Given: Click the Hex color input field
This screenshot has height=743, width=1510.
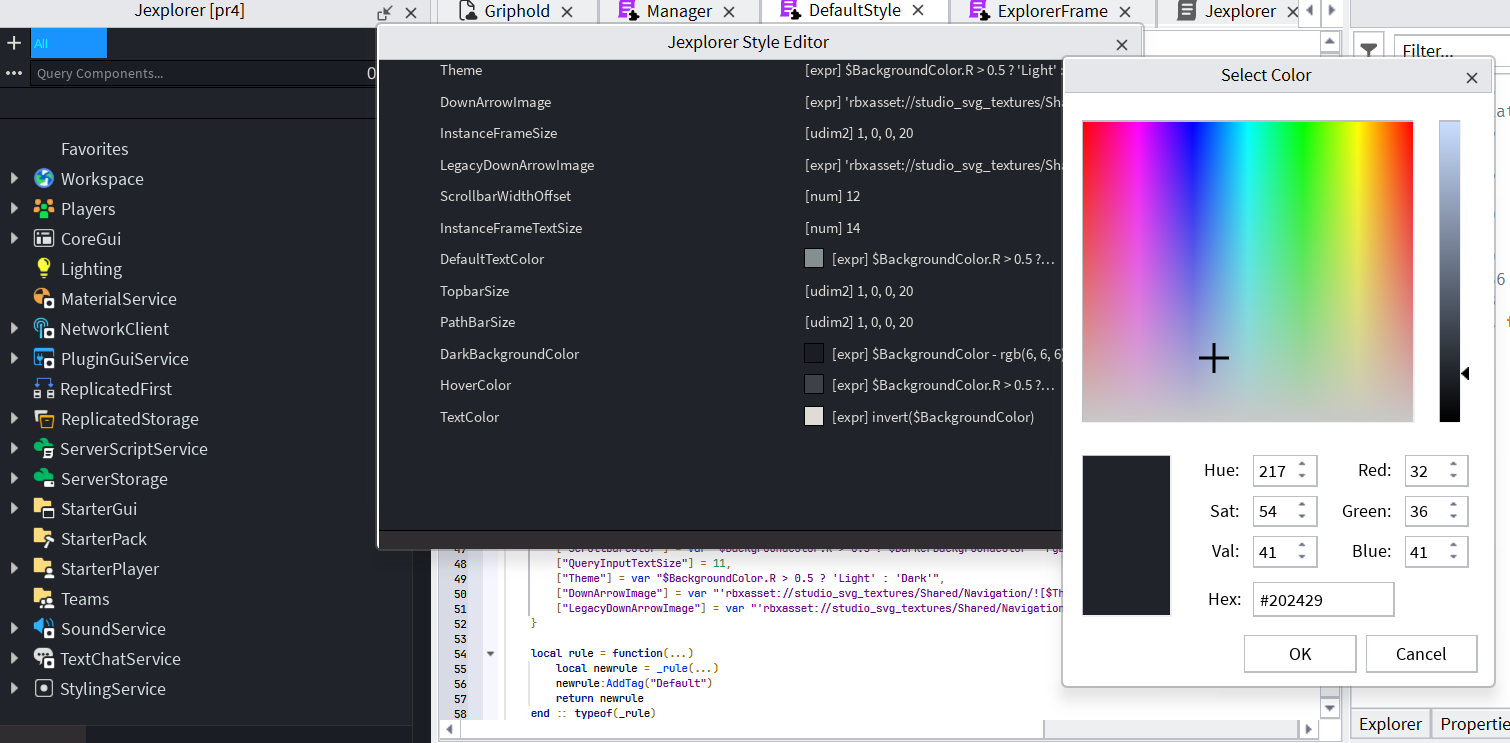Looking at the screenshot, I should (x=1322, y=599).
